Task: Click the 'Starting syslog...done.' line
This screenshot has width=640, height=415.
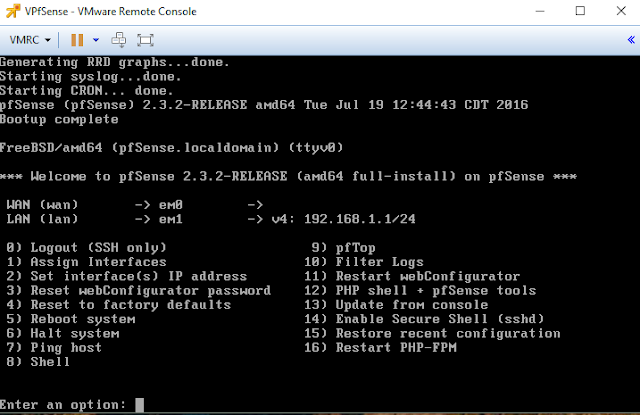Action: pyautogui.click(x=91, y=77)
